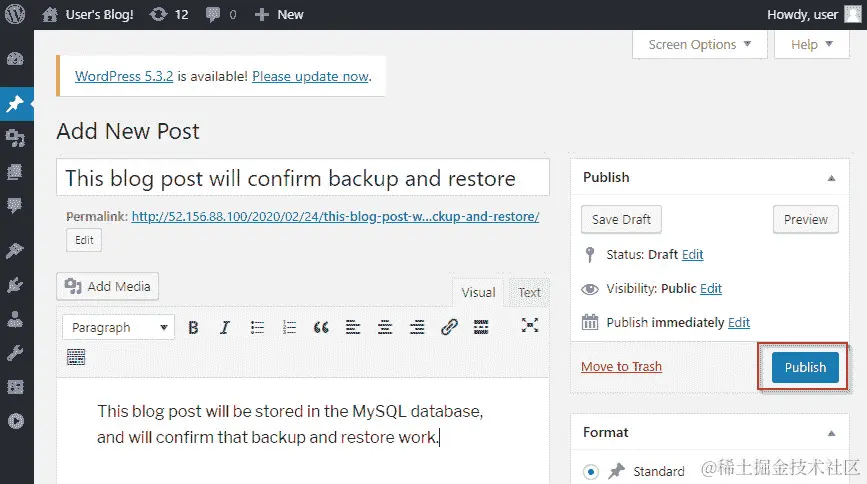Screen dimensions: 867x484
Task: Apply blockquote formatting
Action: tap(321, 327)
